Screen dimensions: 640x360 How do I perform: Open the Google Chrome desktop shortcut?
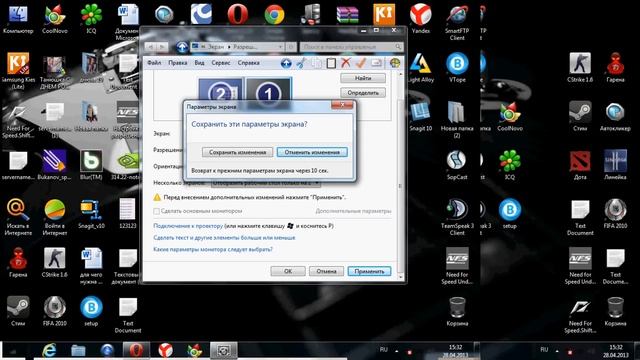(274, 15)
